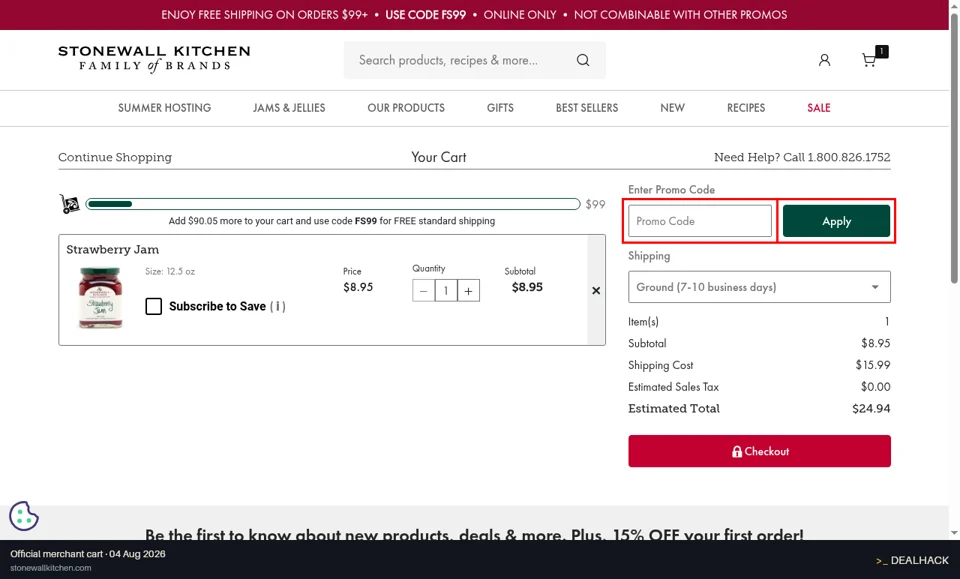The image size is (960, 579).
Task: Click the 'Size: 12.5 oz' text
Action: [x=170, y=271]
